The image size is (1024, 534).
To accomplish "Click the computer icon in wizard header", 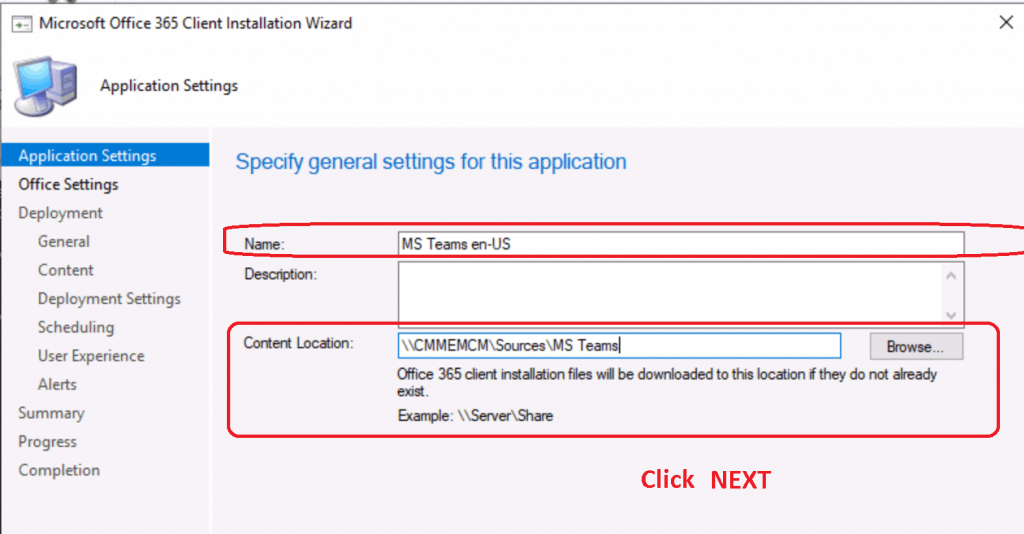I will (x=46, y=86).
